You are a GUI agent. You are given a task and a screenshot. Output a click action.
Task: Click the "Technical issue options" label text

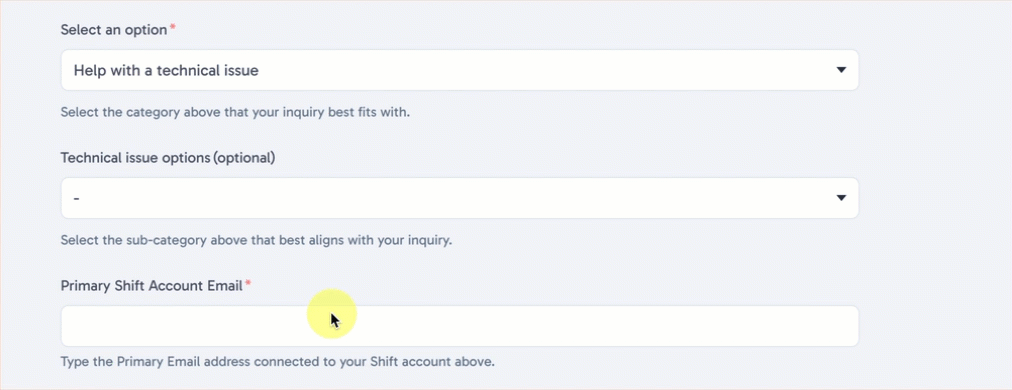[136, 158]
